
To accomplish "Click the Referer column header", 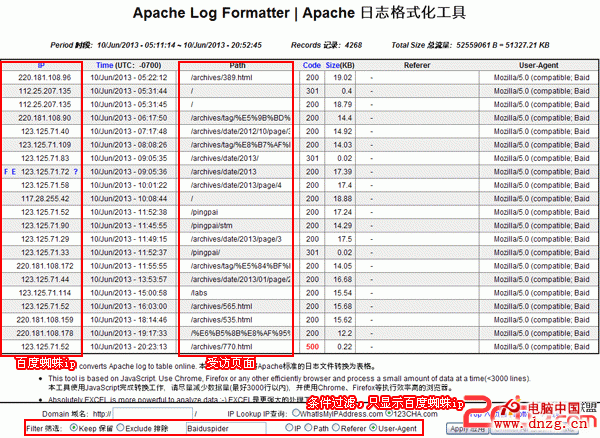I will coord(417,65).
